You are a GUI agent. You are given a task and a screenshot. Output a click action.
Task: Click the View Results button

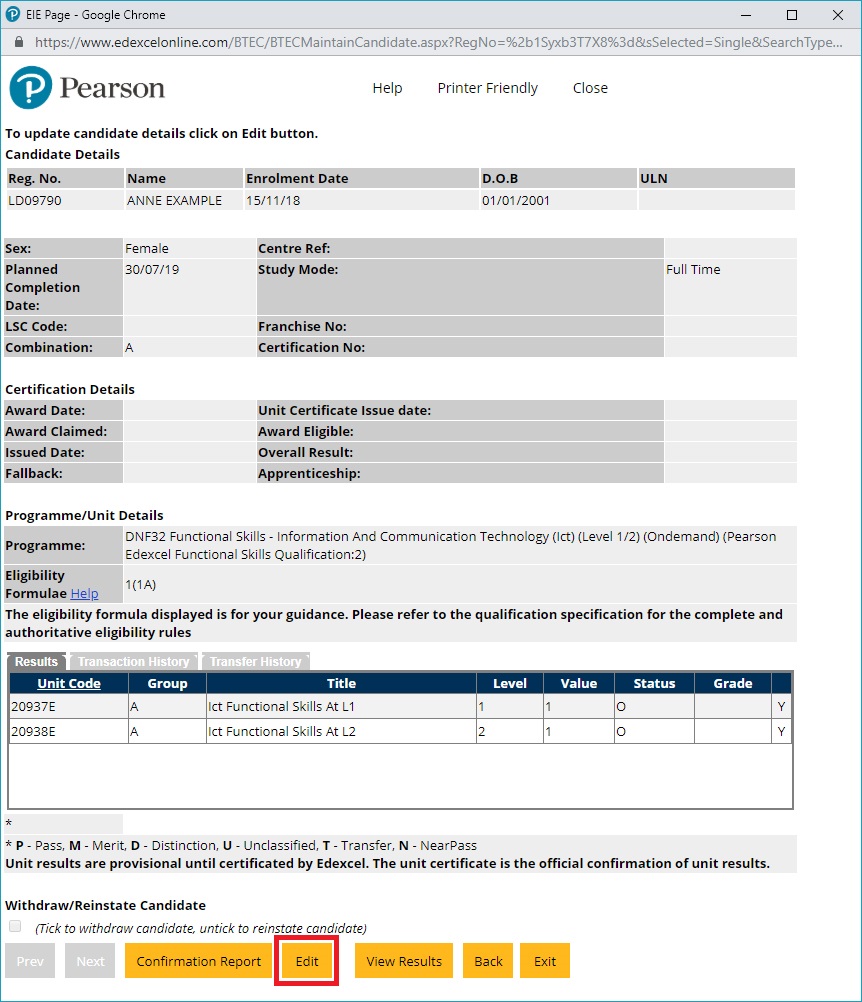[404, 961]
